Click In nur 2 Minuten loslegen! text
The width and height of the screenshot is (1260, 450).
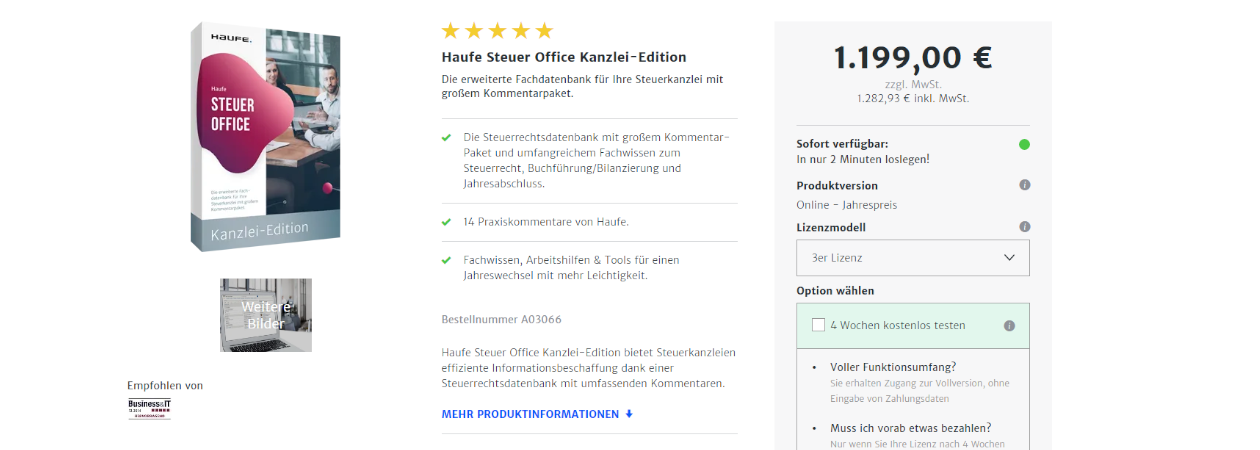863,159
